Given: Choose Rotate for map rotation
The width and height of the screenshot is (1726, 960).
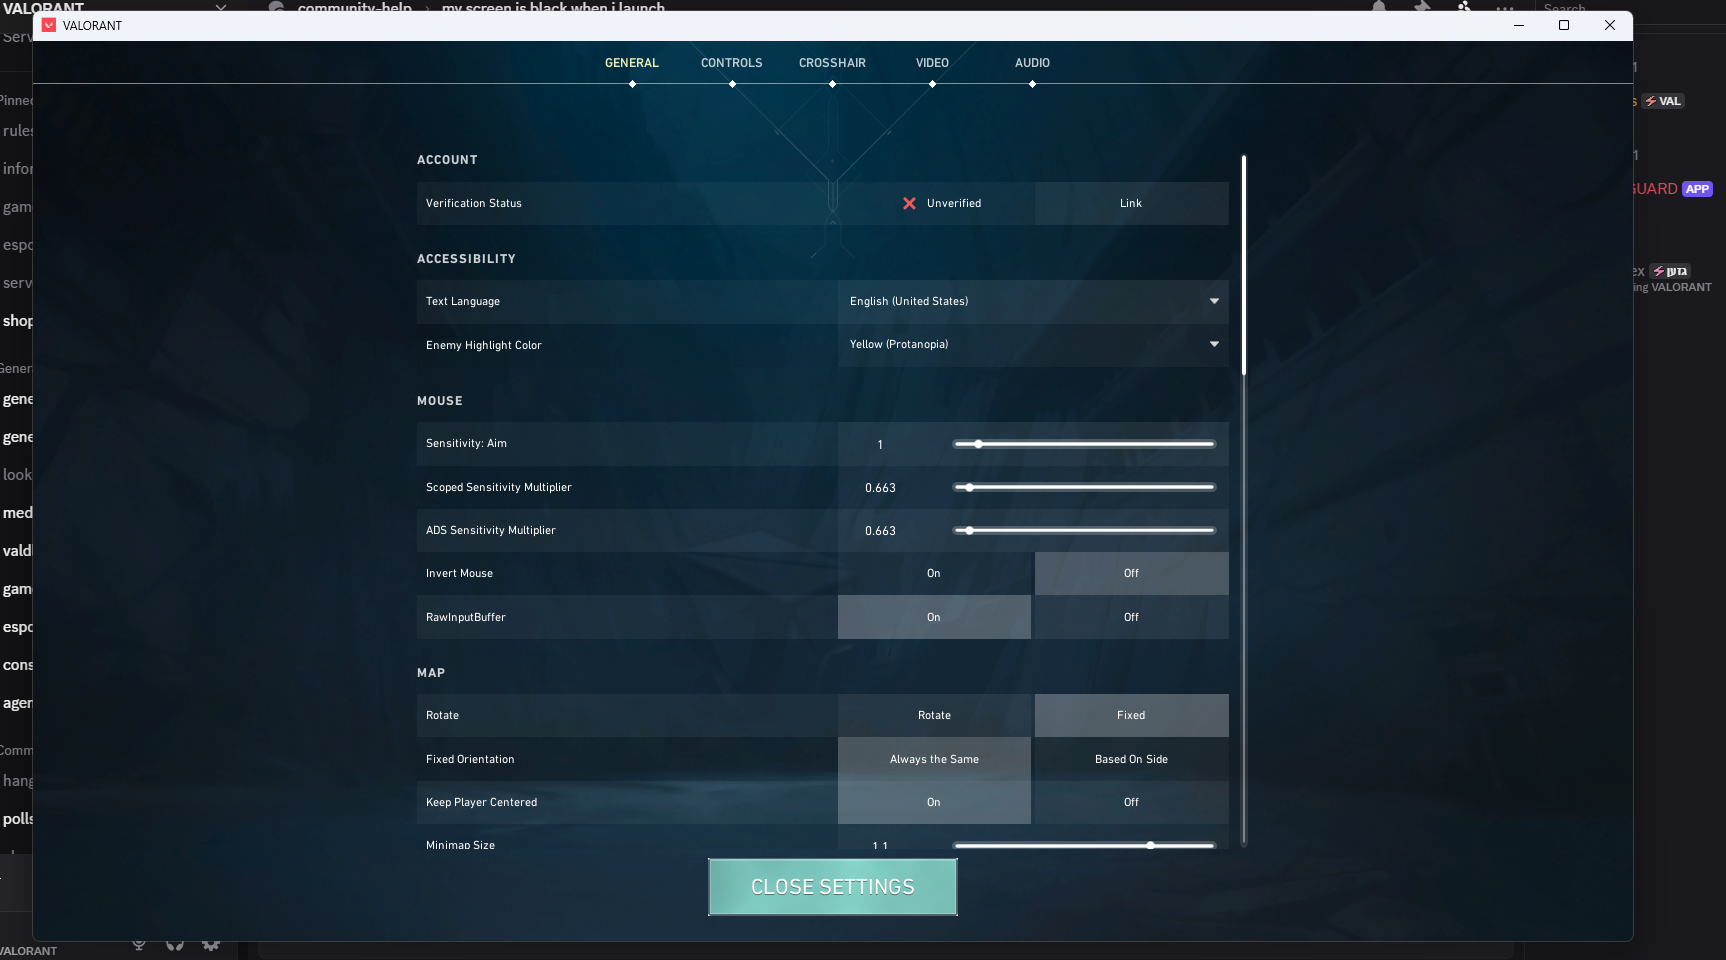Looking at the screenshot, I should tap(934, 716).
